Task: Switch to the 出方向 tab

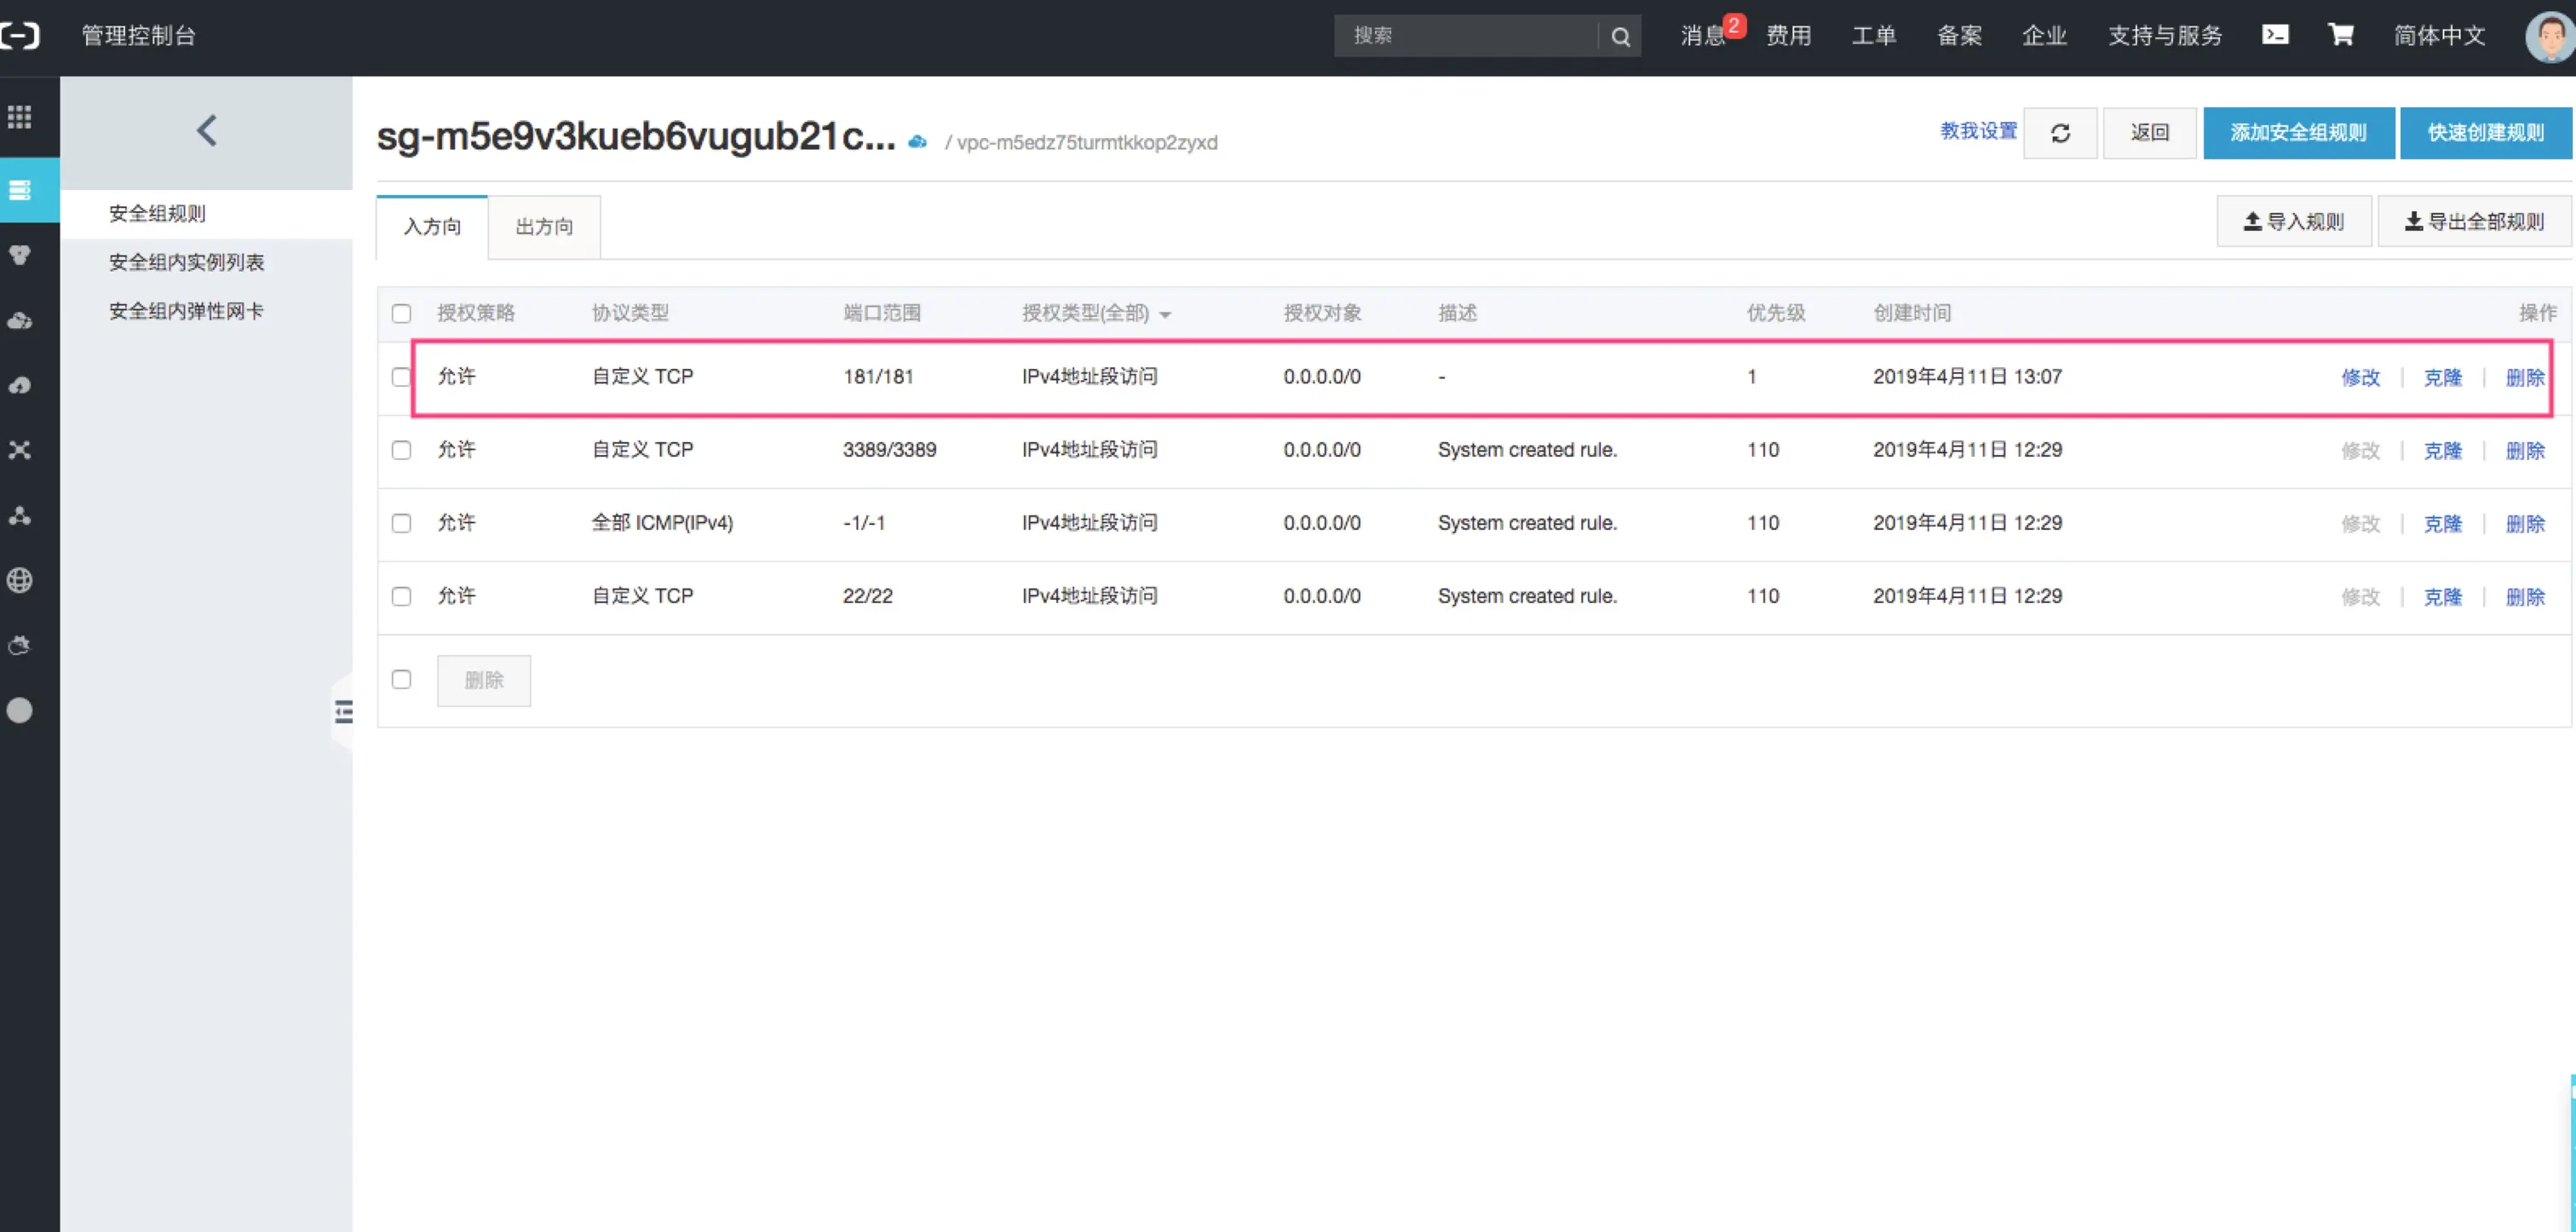Action: click(544, 227)
